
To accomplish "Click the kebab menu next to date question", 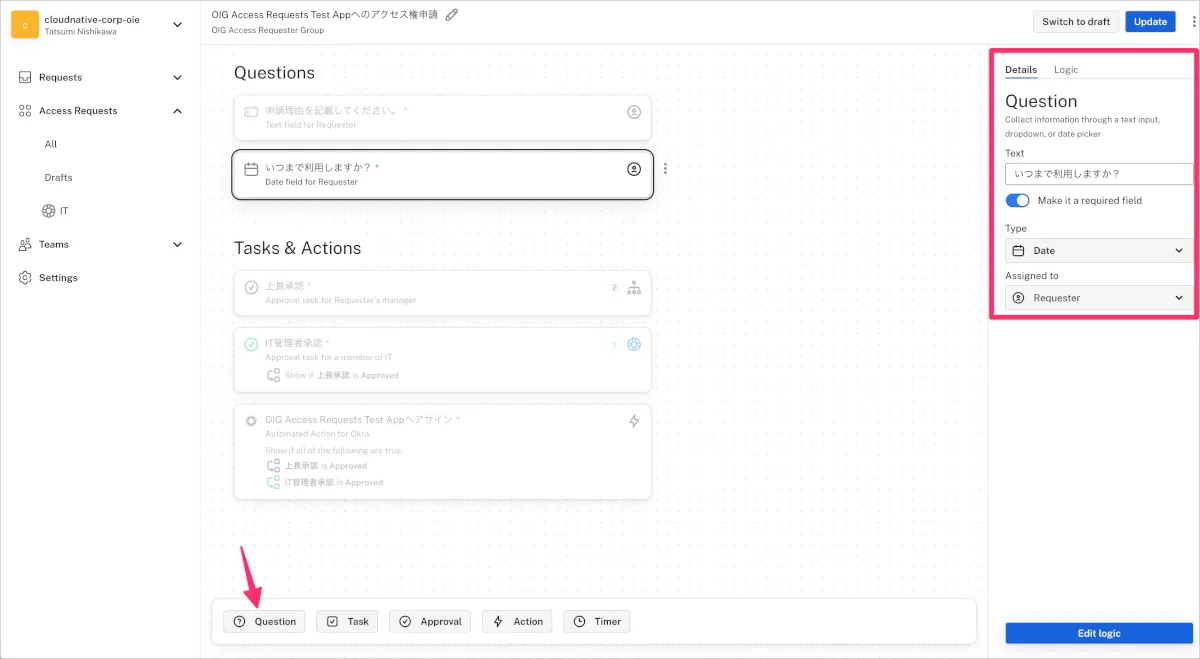I will click(x=665, y=169).
